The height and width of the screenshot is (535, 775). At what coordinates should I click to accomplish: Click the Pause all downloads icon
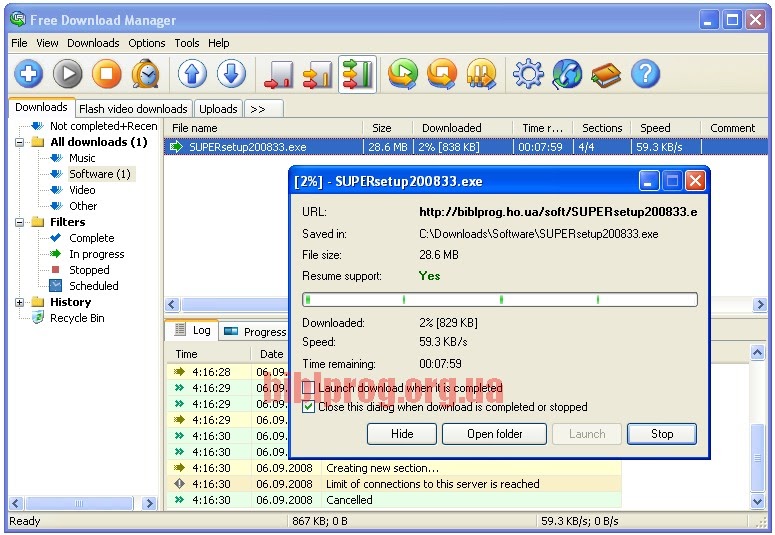pos(481,74)
